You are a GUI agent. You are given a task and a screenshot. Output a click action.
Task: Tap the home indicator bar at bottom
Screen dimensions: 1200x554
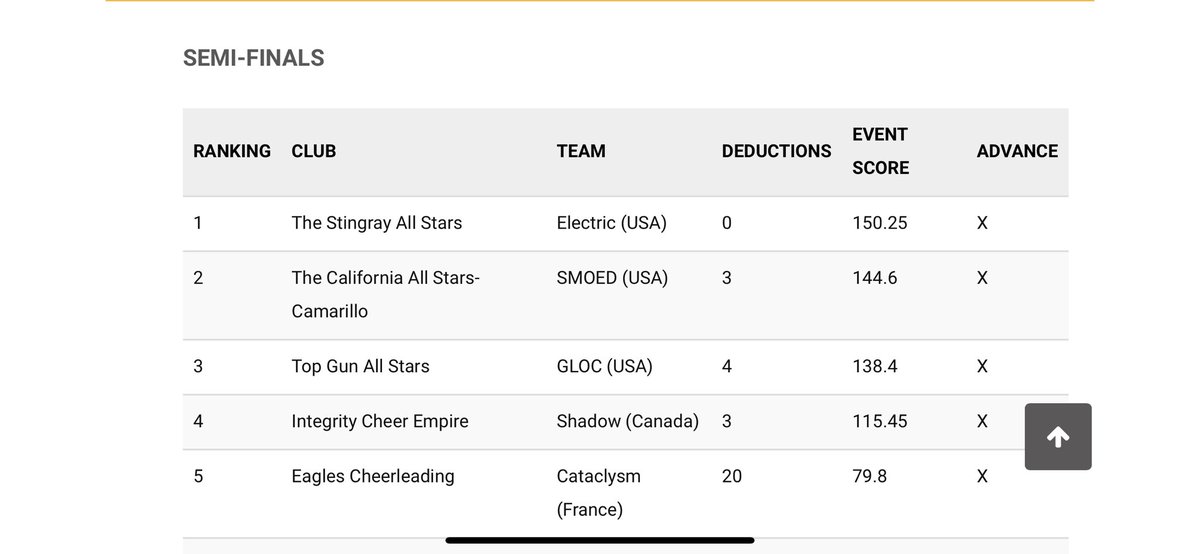[600, 541]
